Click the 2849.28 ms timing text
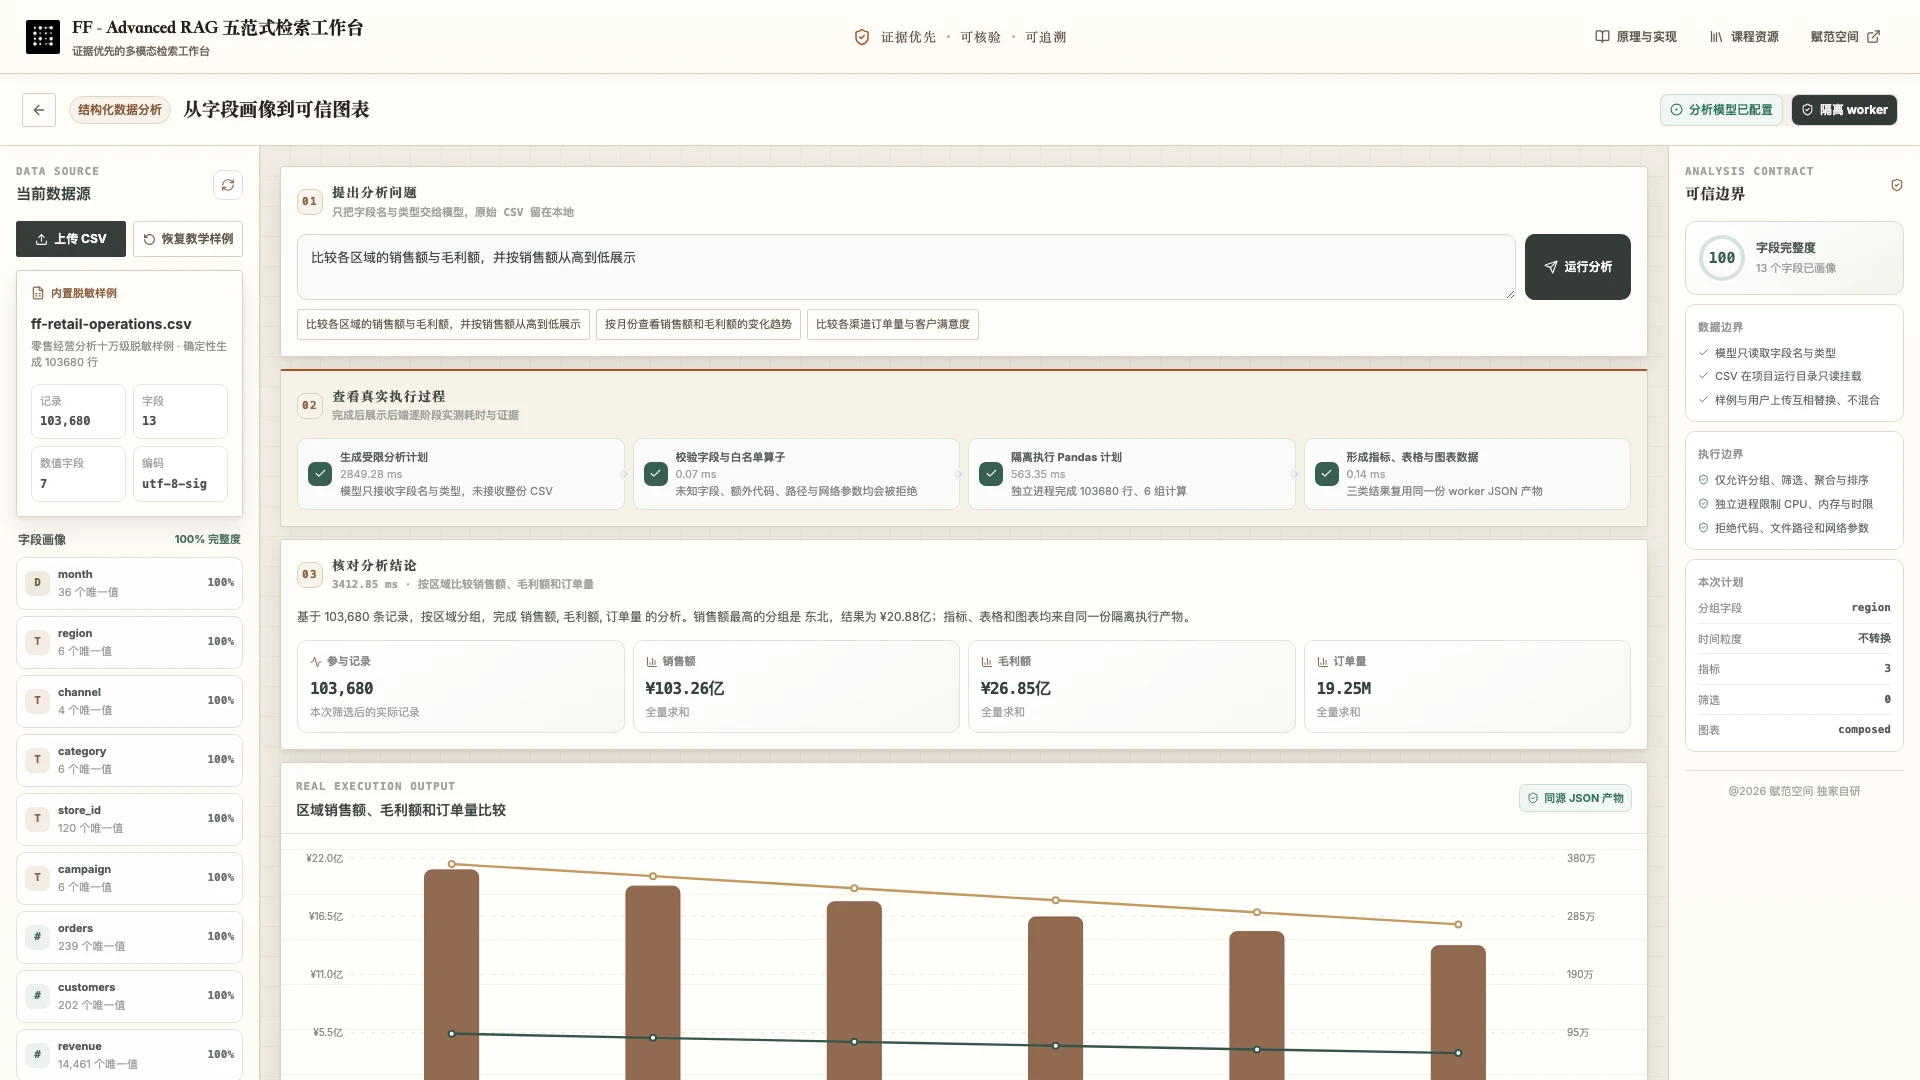The width and height of the screenshot is (1920, 1080). pyautogui.click(x=371, y=474)
